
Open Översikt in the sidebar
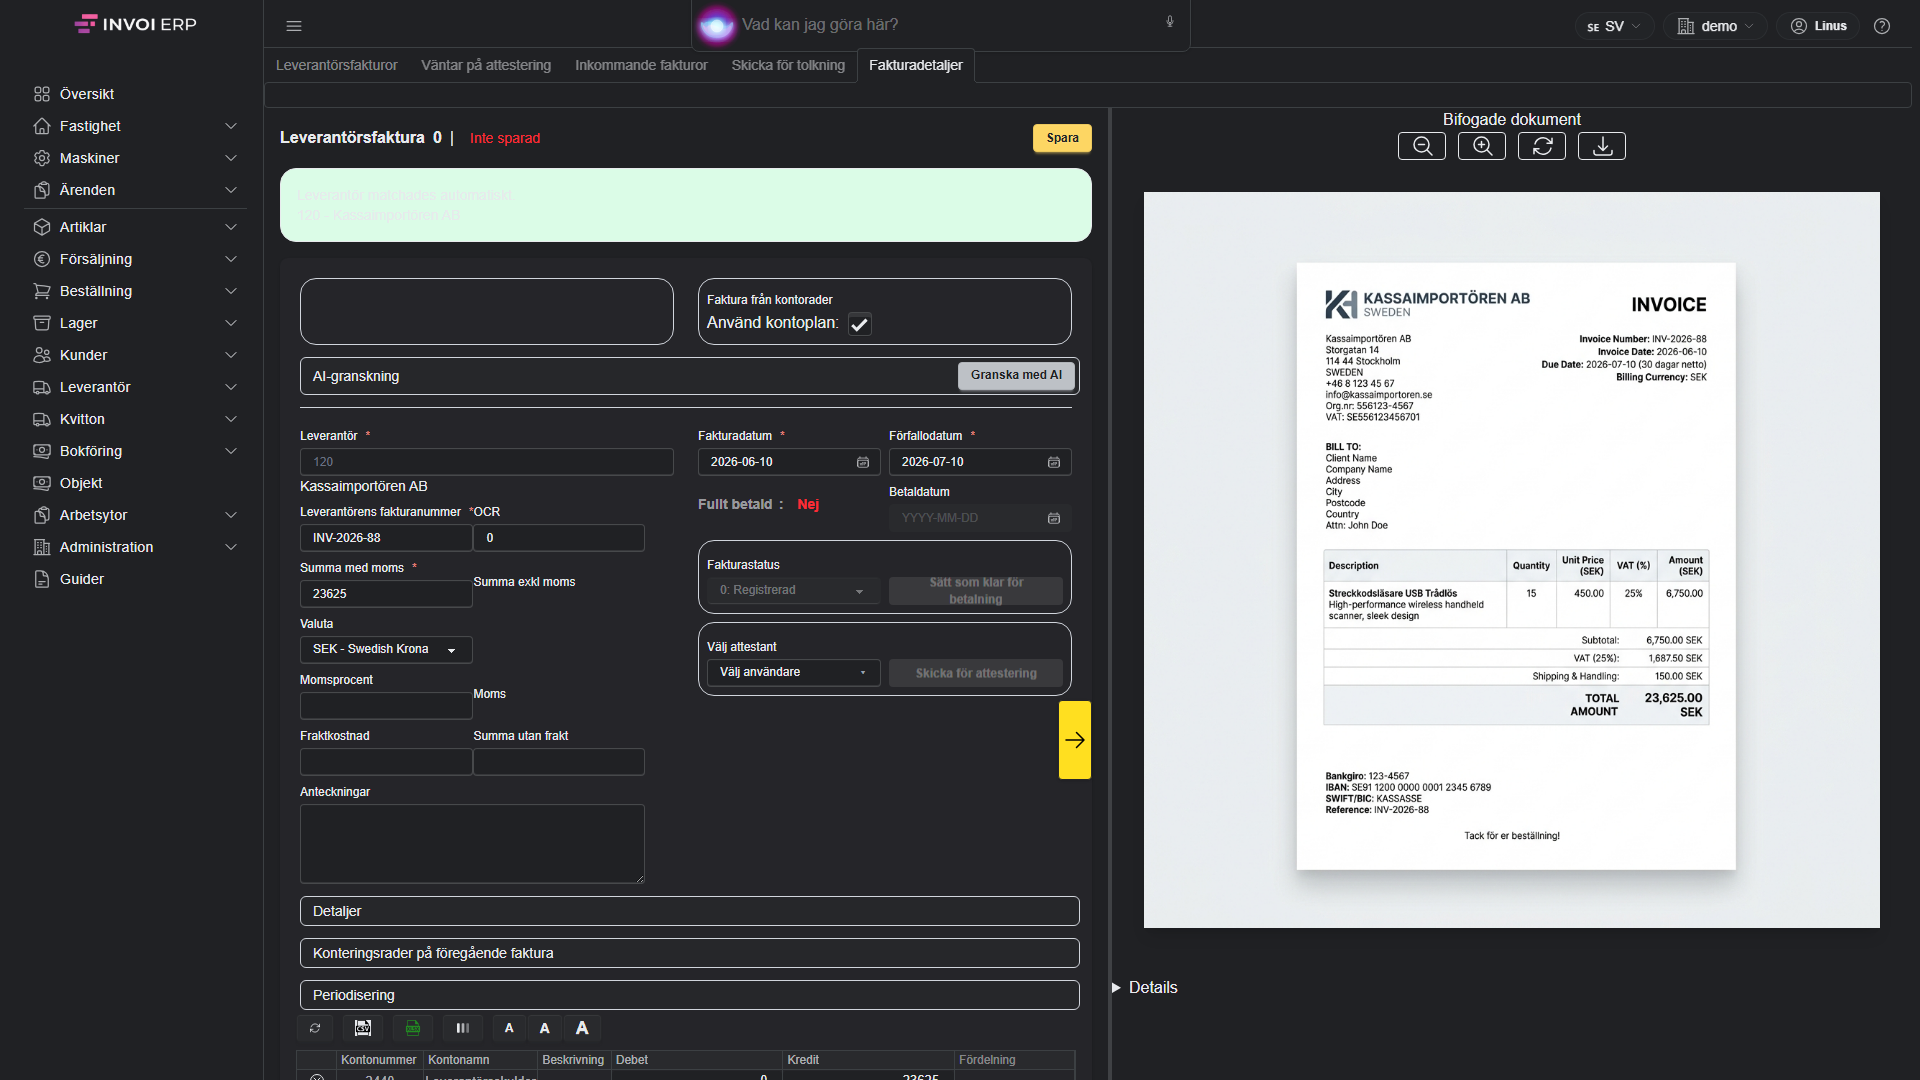click(135, 94)
